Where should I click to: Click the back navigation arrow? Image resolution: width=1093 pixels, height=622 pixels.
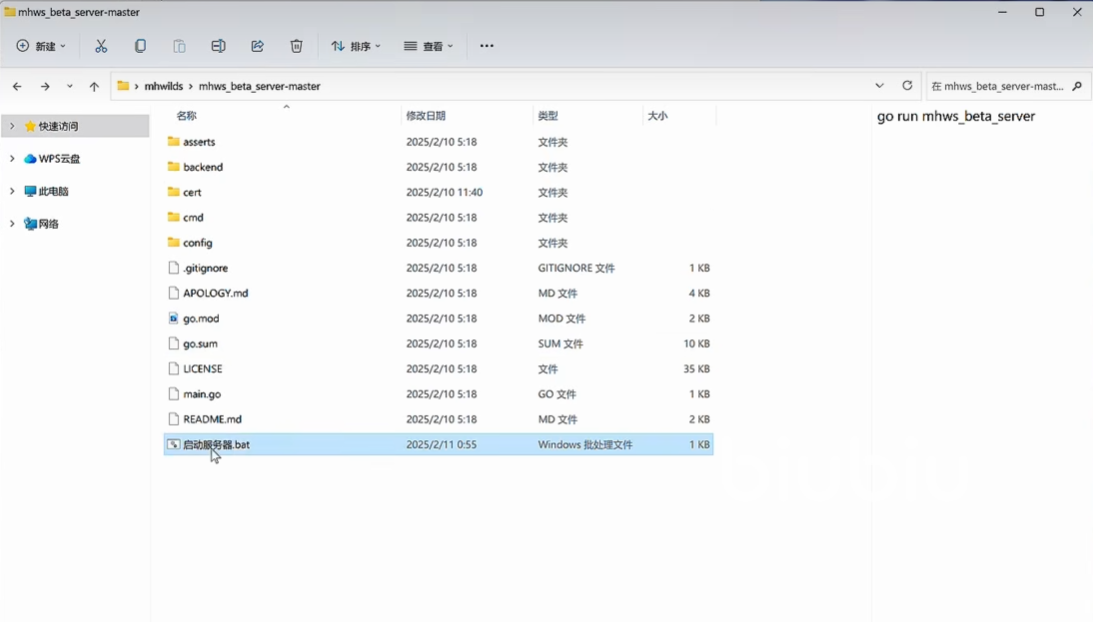coord(17,87)
